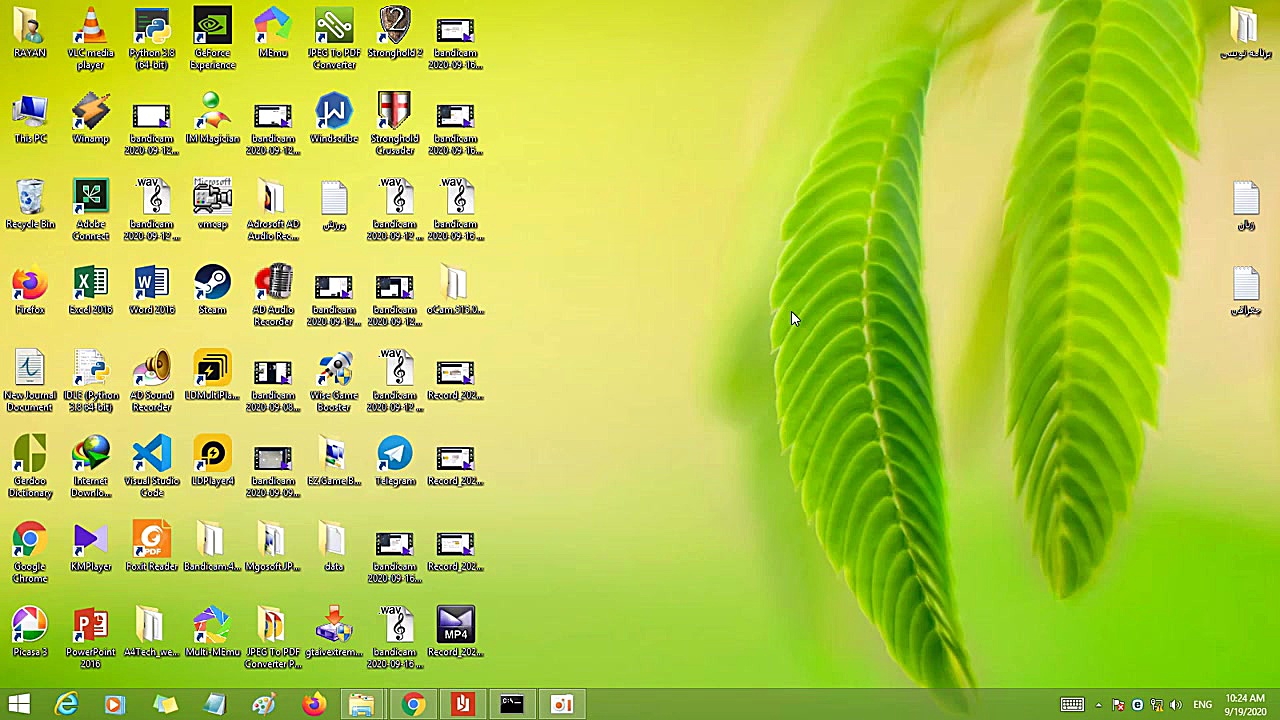Open This PC desktop icon
The height and width of the screenshot is (720, 1280).
tap(30, 120)
